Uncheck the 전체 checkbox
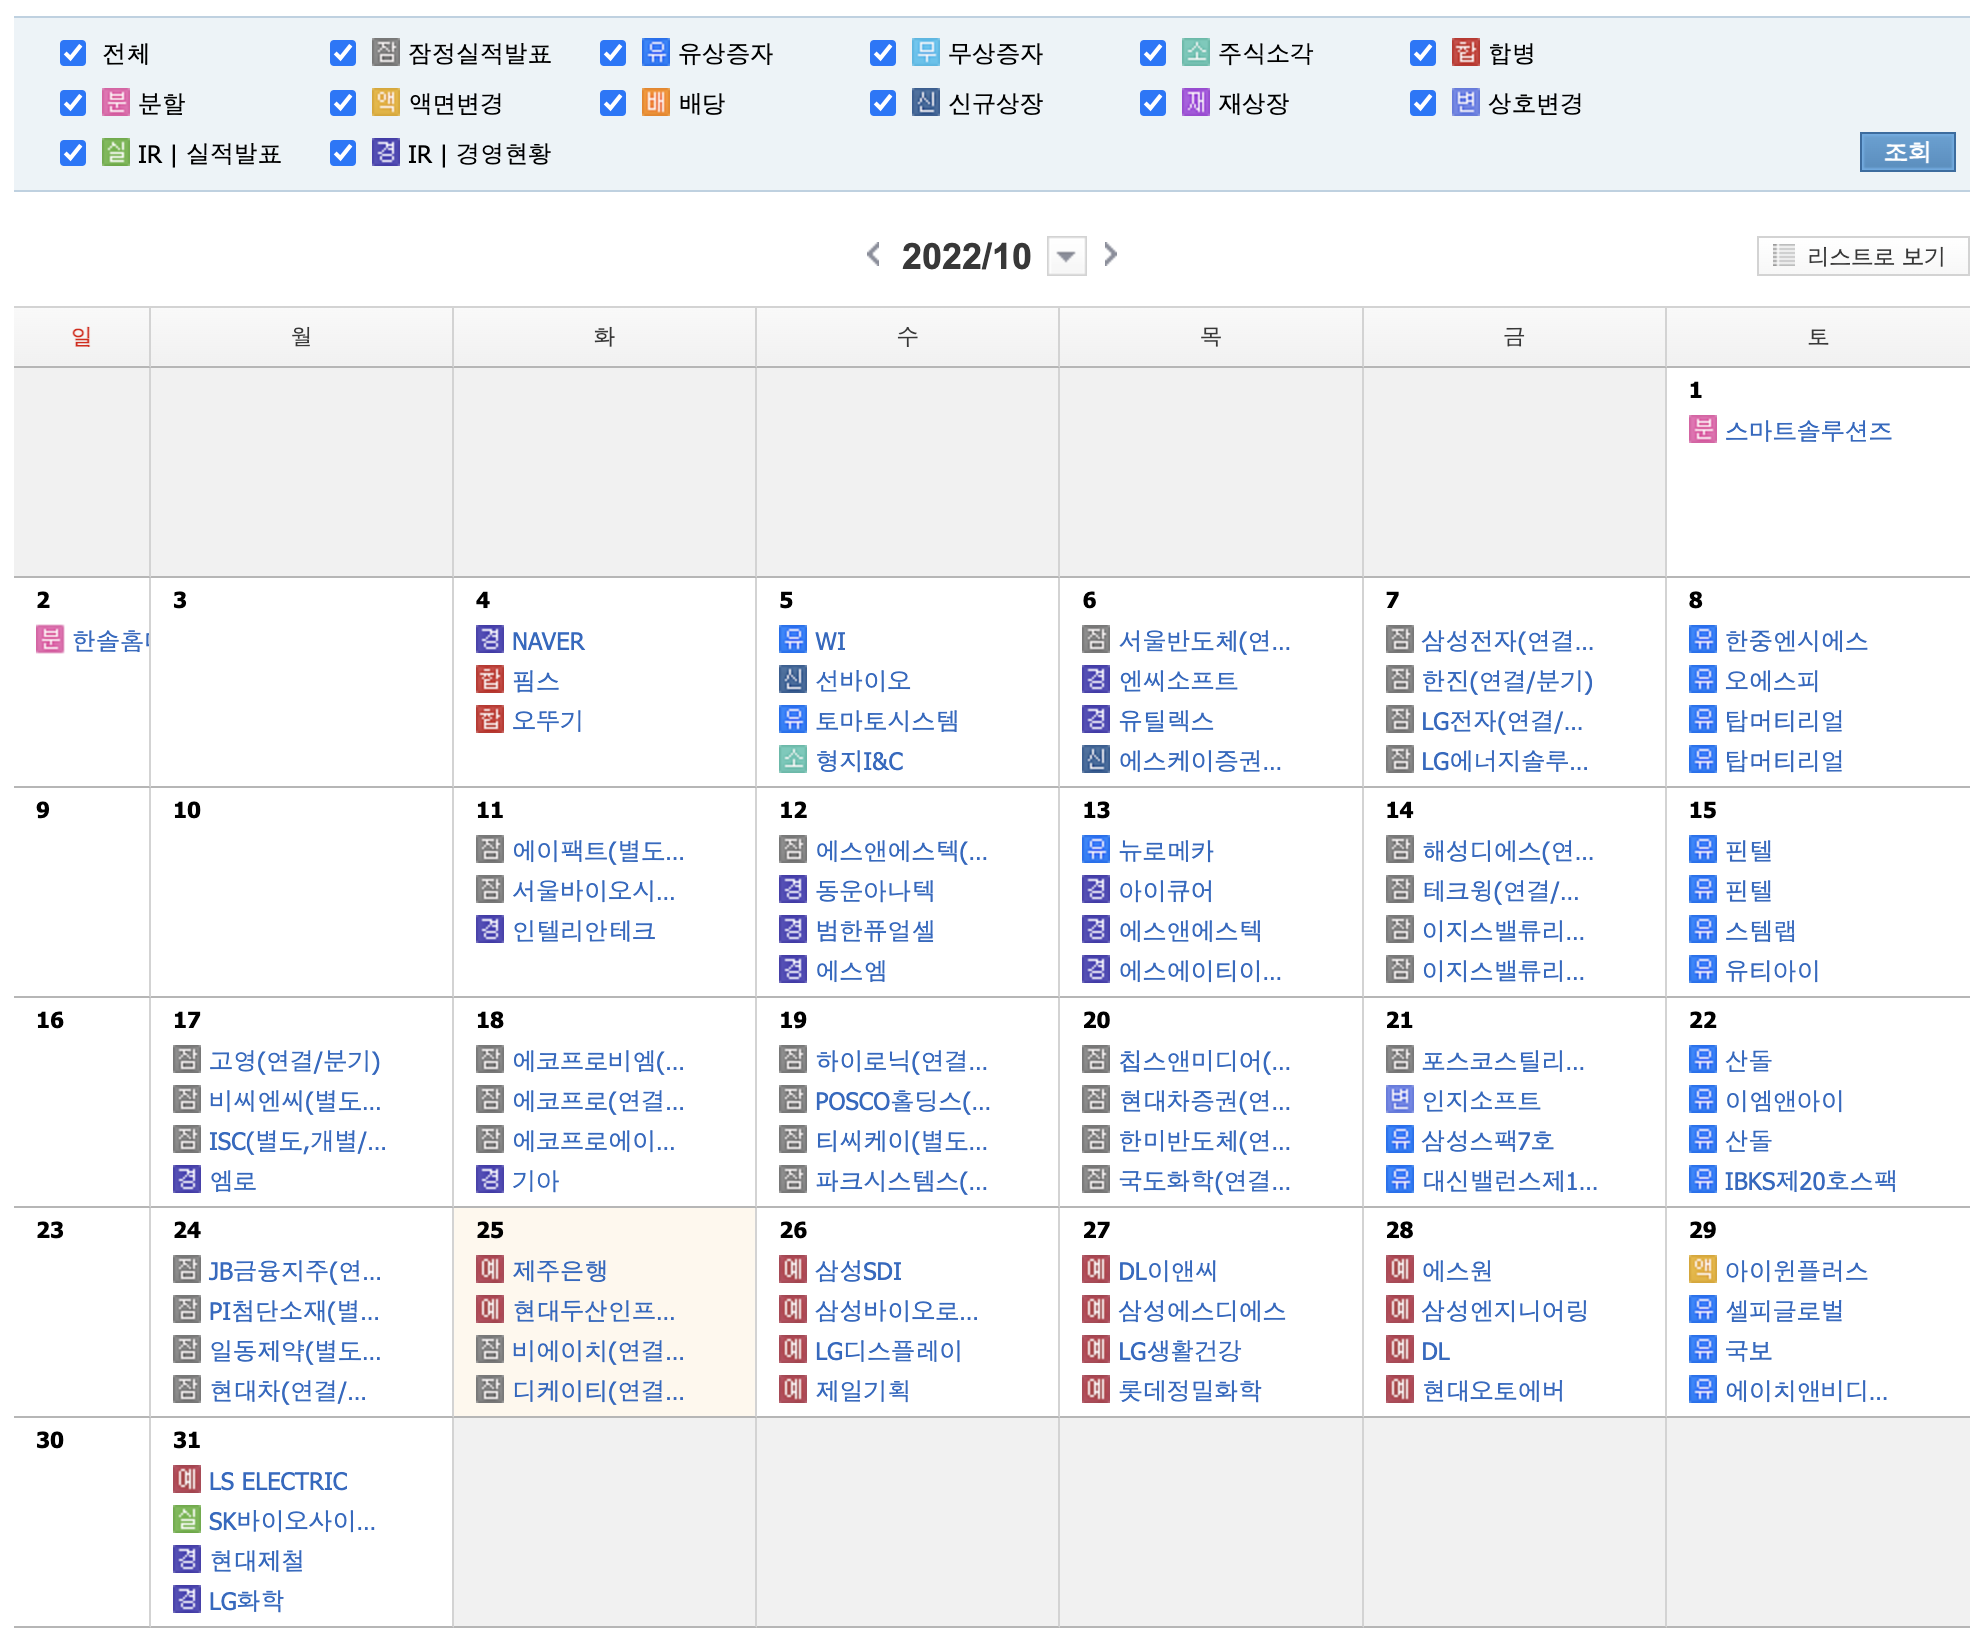Image resolution: width=1984 pixels, height=1648 pixels. point(73,53)
